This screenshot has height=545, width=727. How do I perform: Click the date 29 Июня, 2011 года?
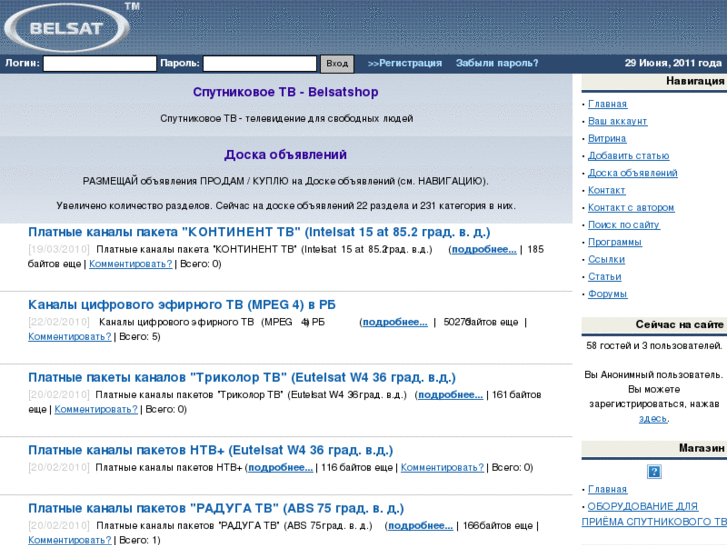[x=673, y=63]
